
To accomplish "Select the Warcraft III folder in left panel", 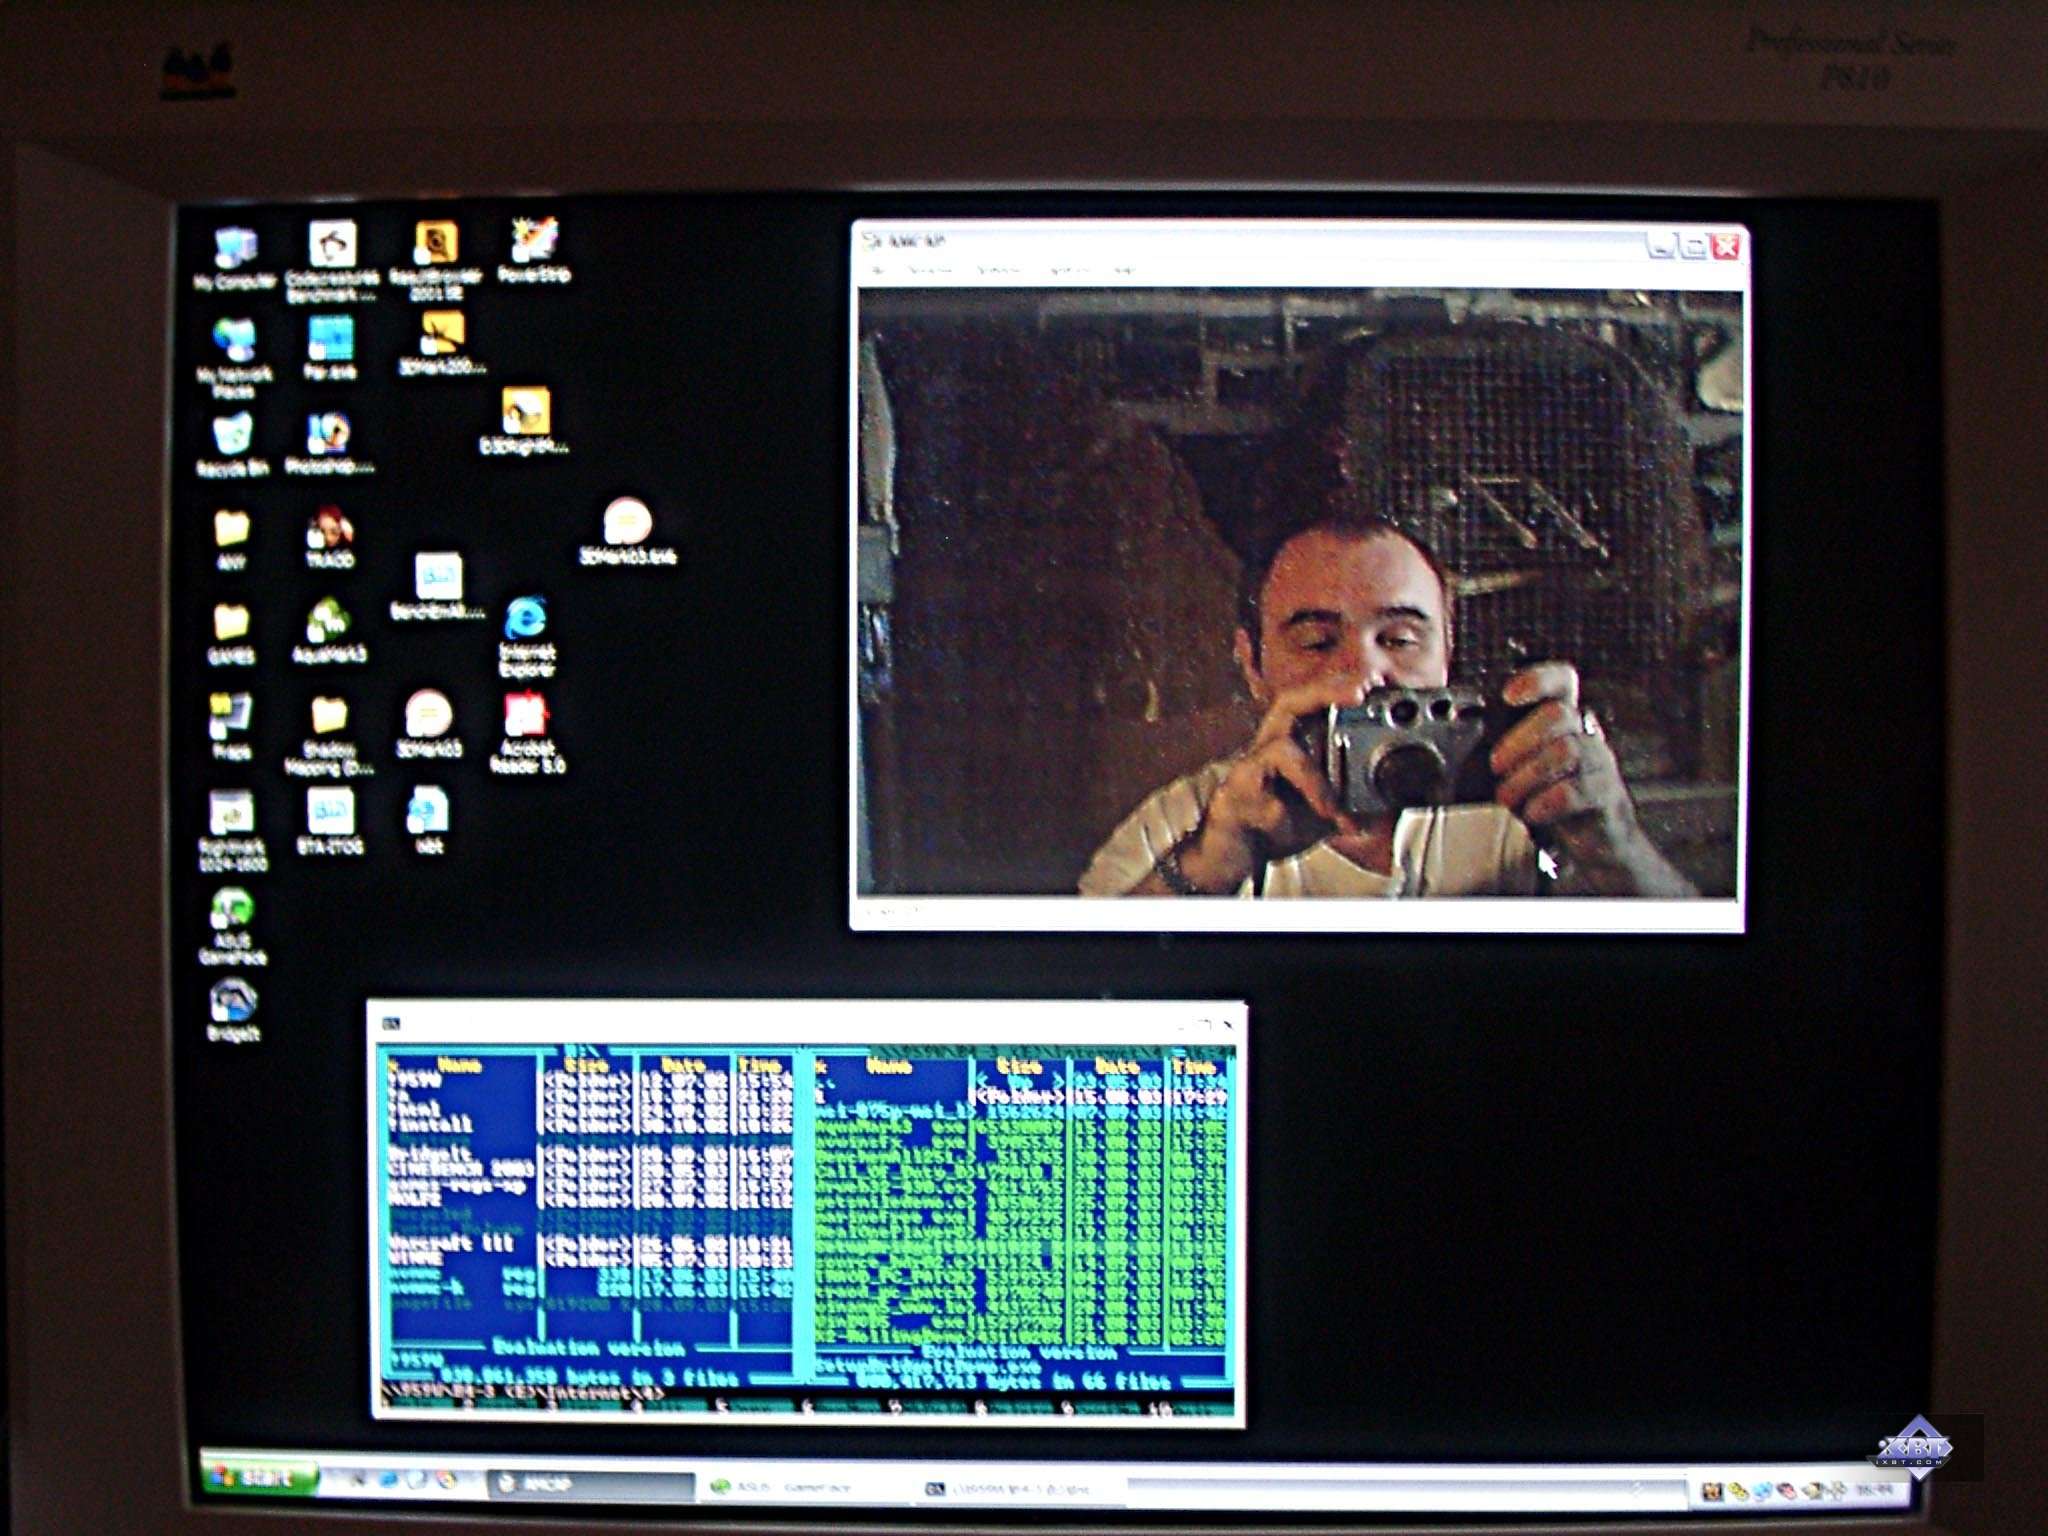I will [x=450, y=1243].
